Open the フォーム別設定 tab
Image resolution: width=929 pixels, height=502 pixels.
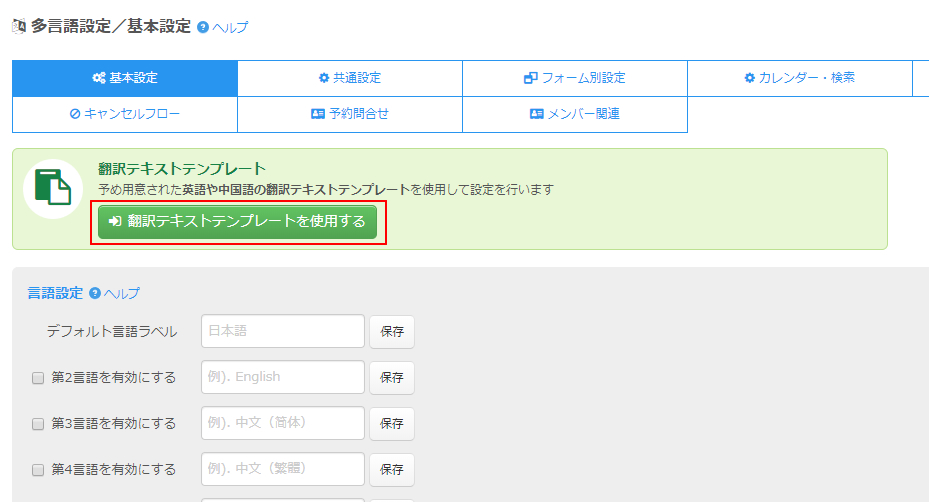pyautogui.click(x=575, y=78)
